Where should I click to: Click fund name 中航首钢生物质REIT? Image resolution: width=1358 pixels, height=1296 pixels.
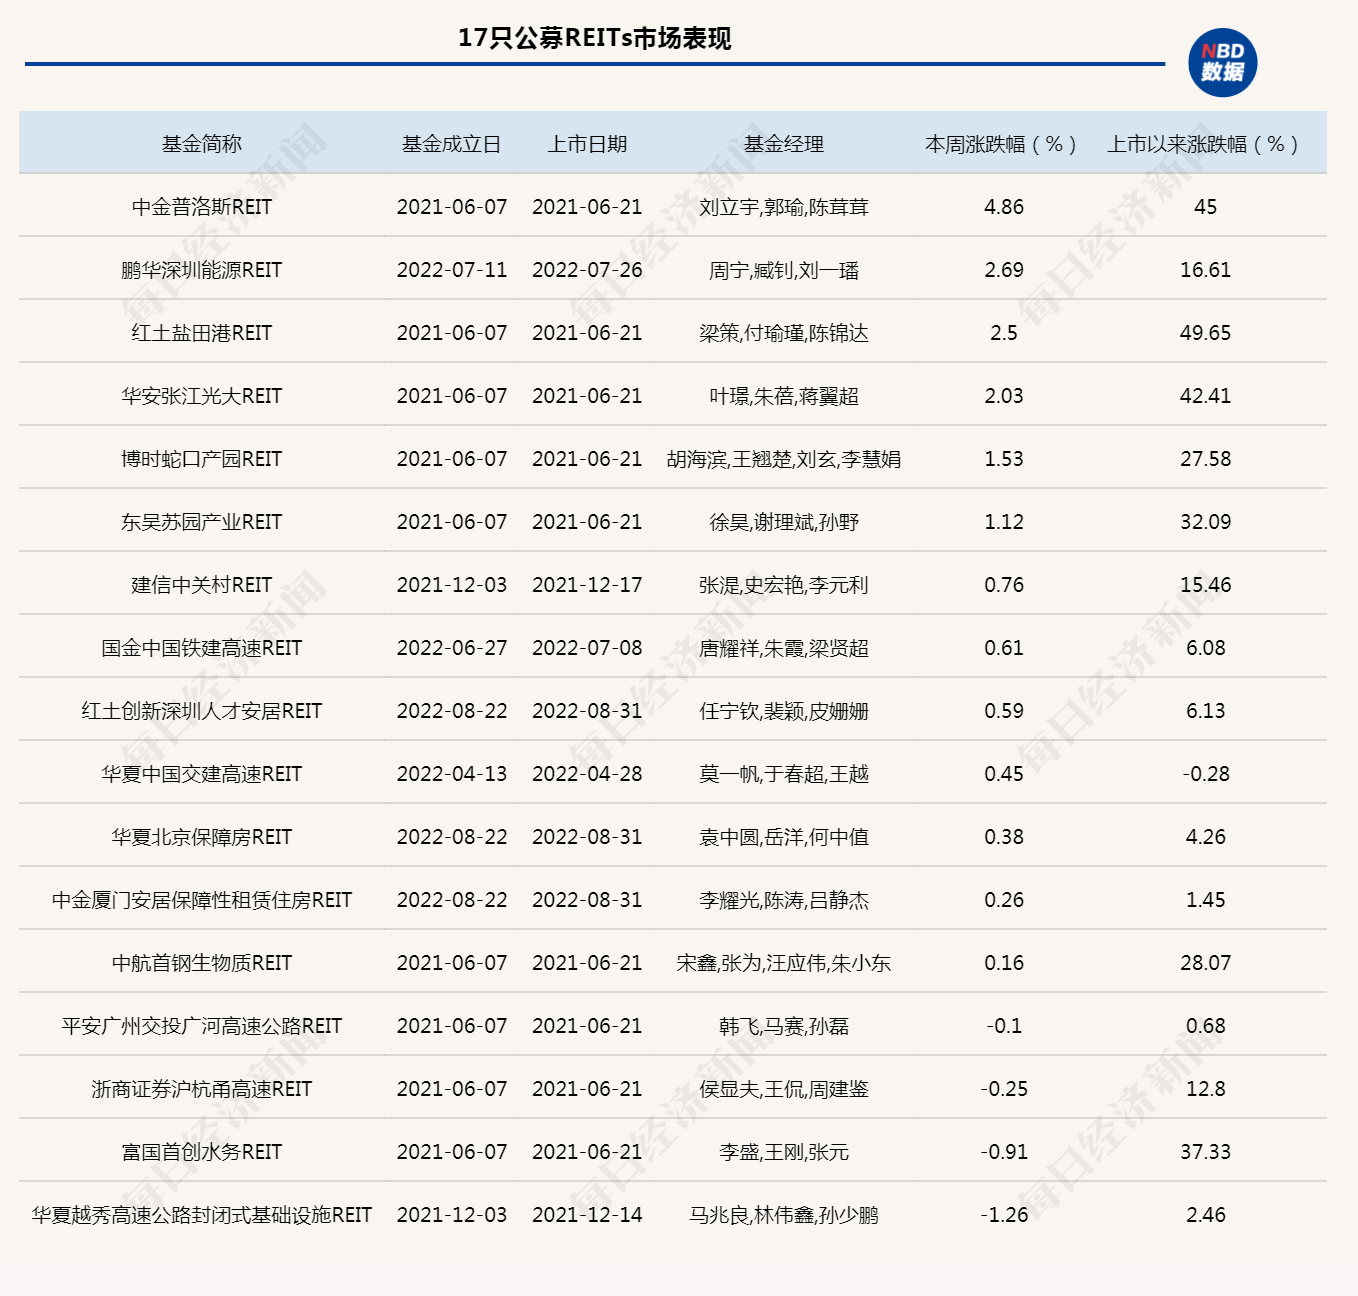click(x=202, y=963)
